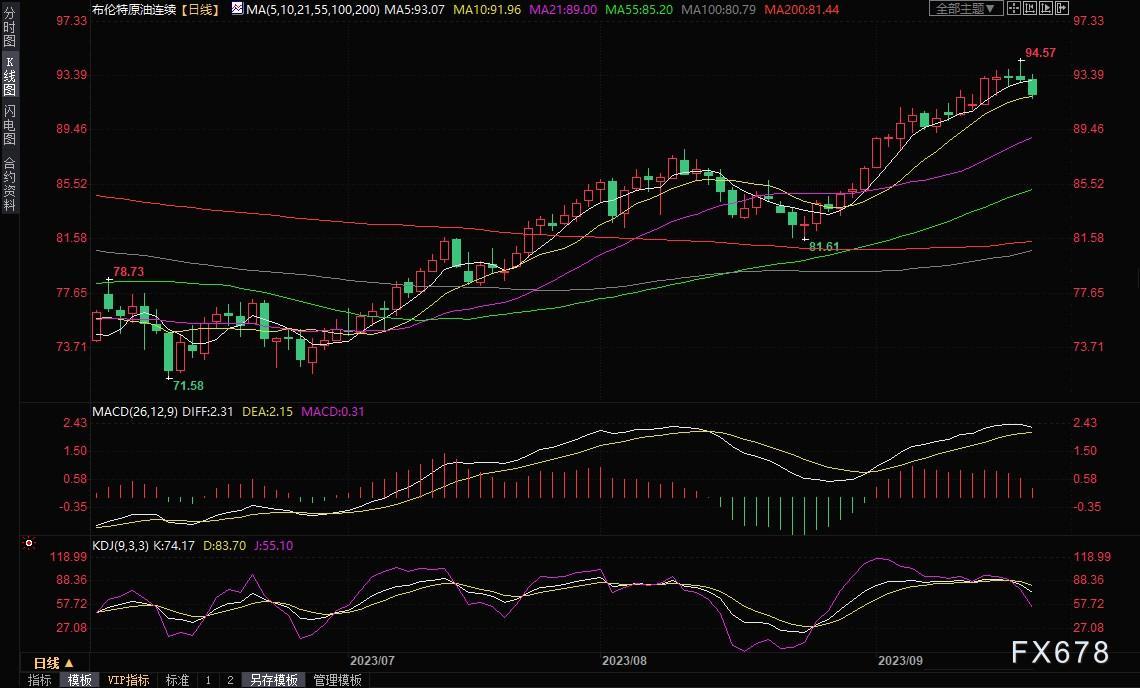Image resolution: width=1140 pixels, height=688 pixels.
Task: Click the red circular marker icon beside KDJ
Action: (29, 543)
